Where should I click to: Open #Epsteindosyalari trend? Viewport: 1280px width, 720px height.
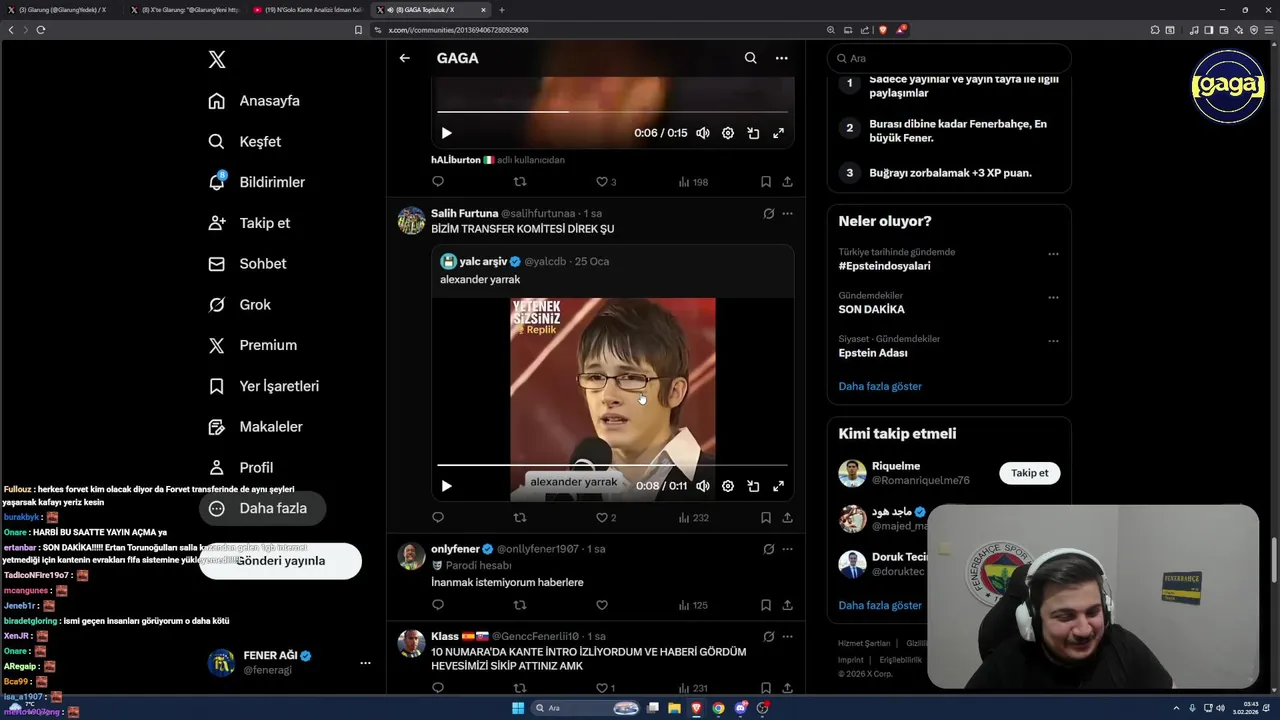click(884, 266)
